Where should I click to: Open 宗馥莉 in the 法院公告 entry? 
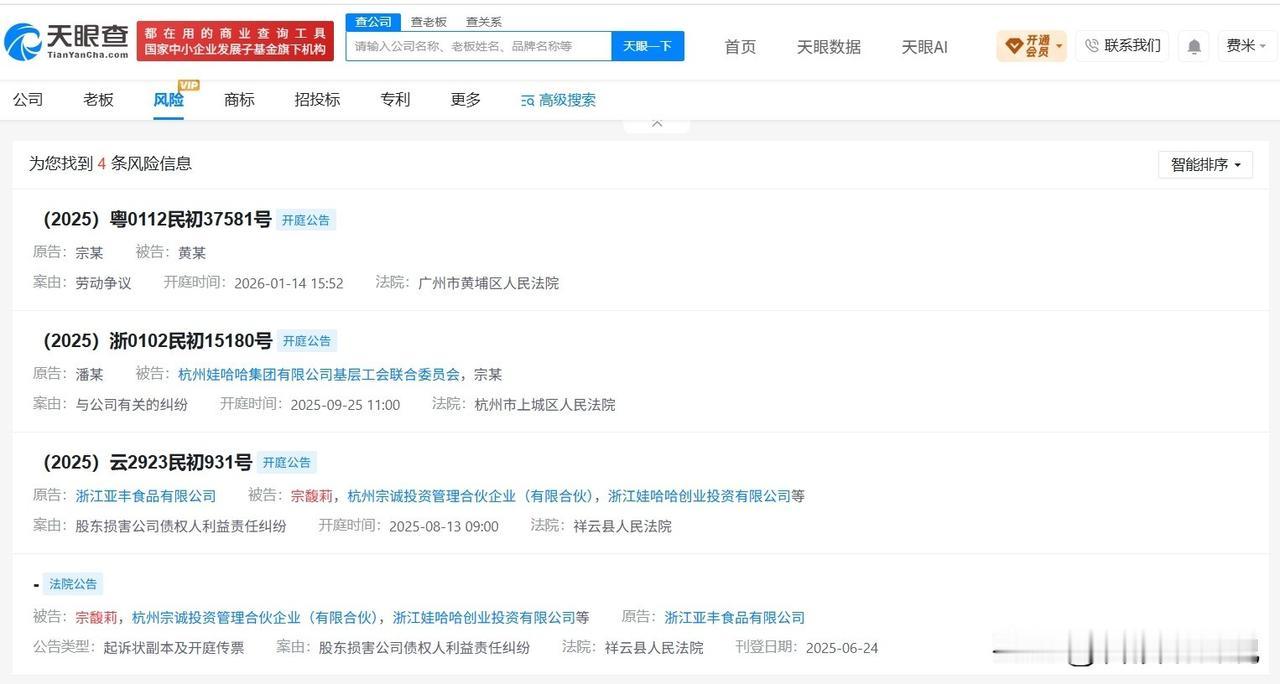[97, 617]
